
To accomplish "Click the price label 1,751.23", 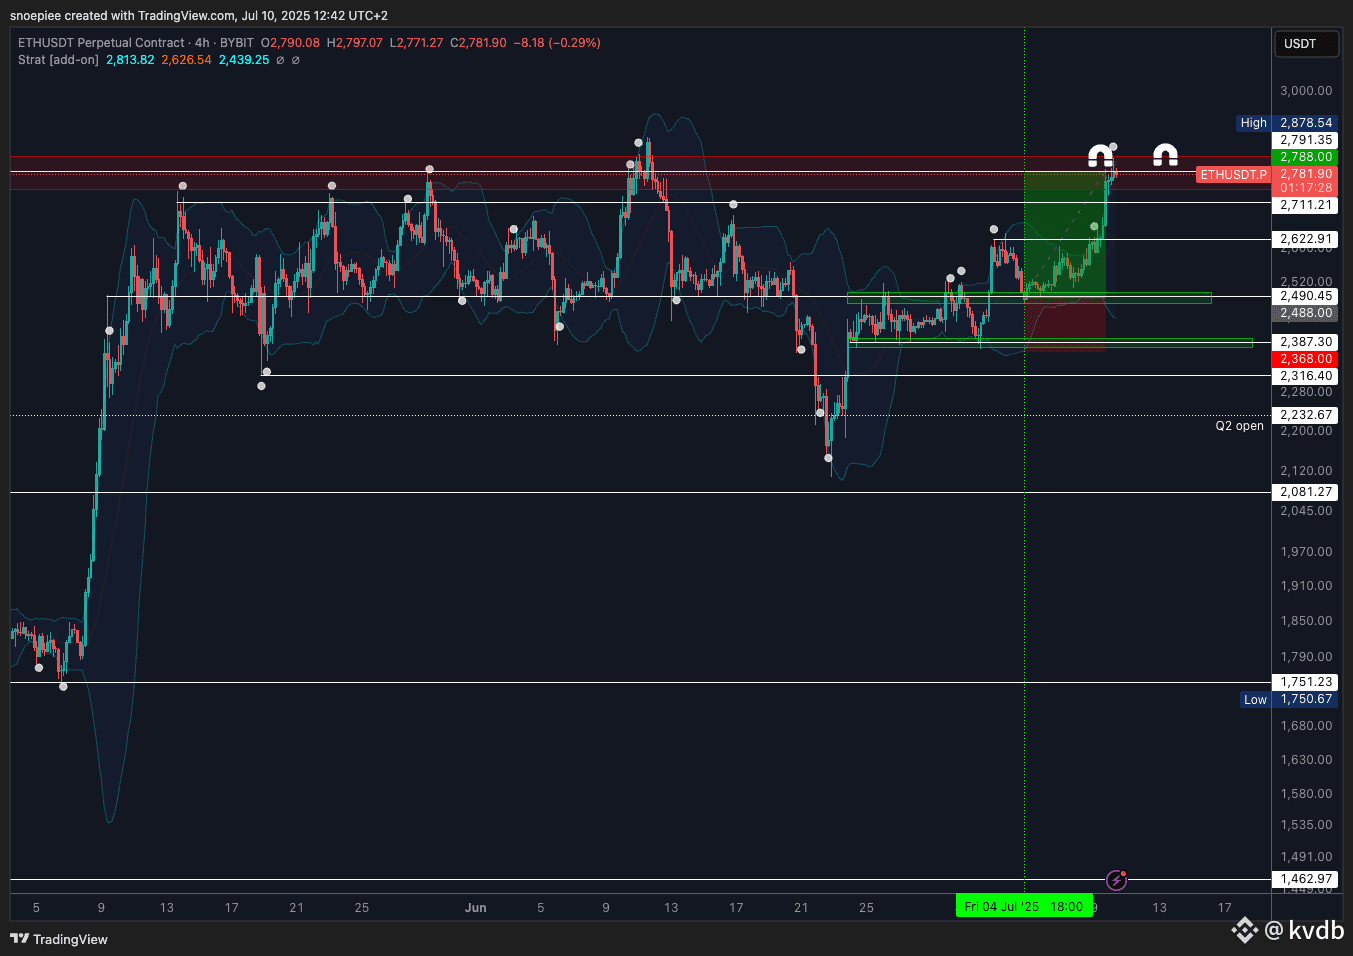I will (x=1306, y=682).
